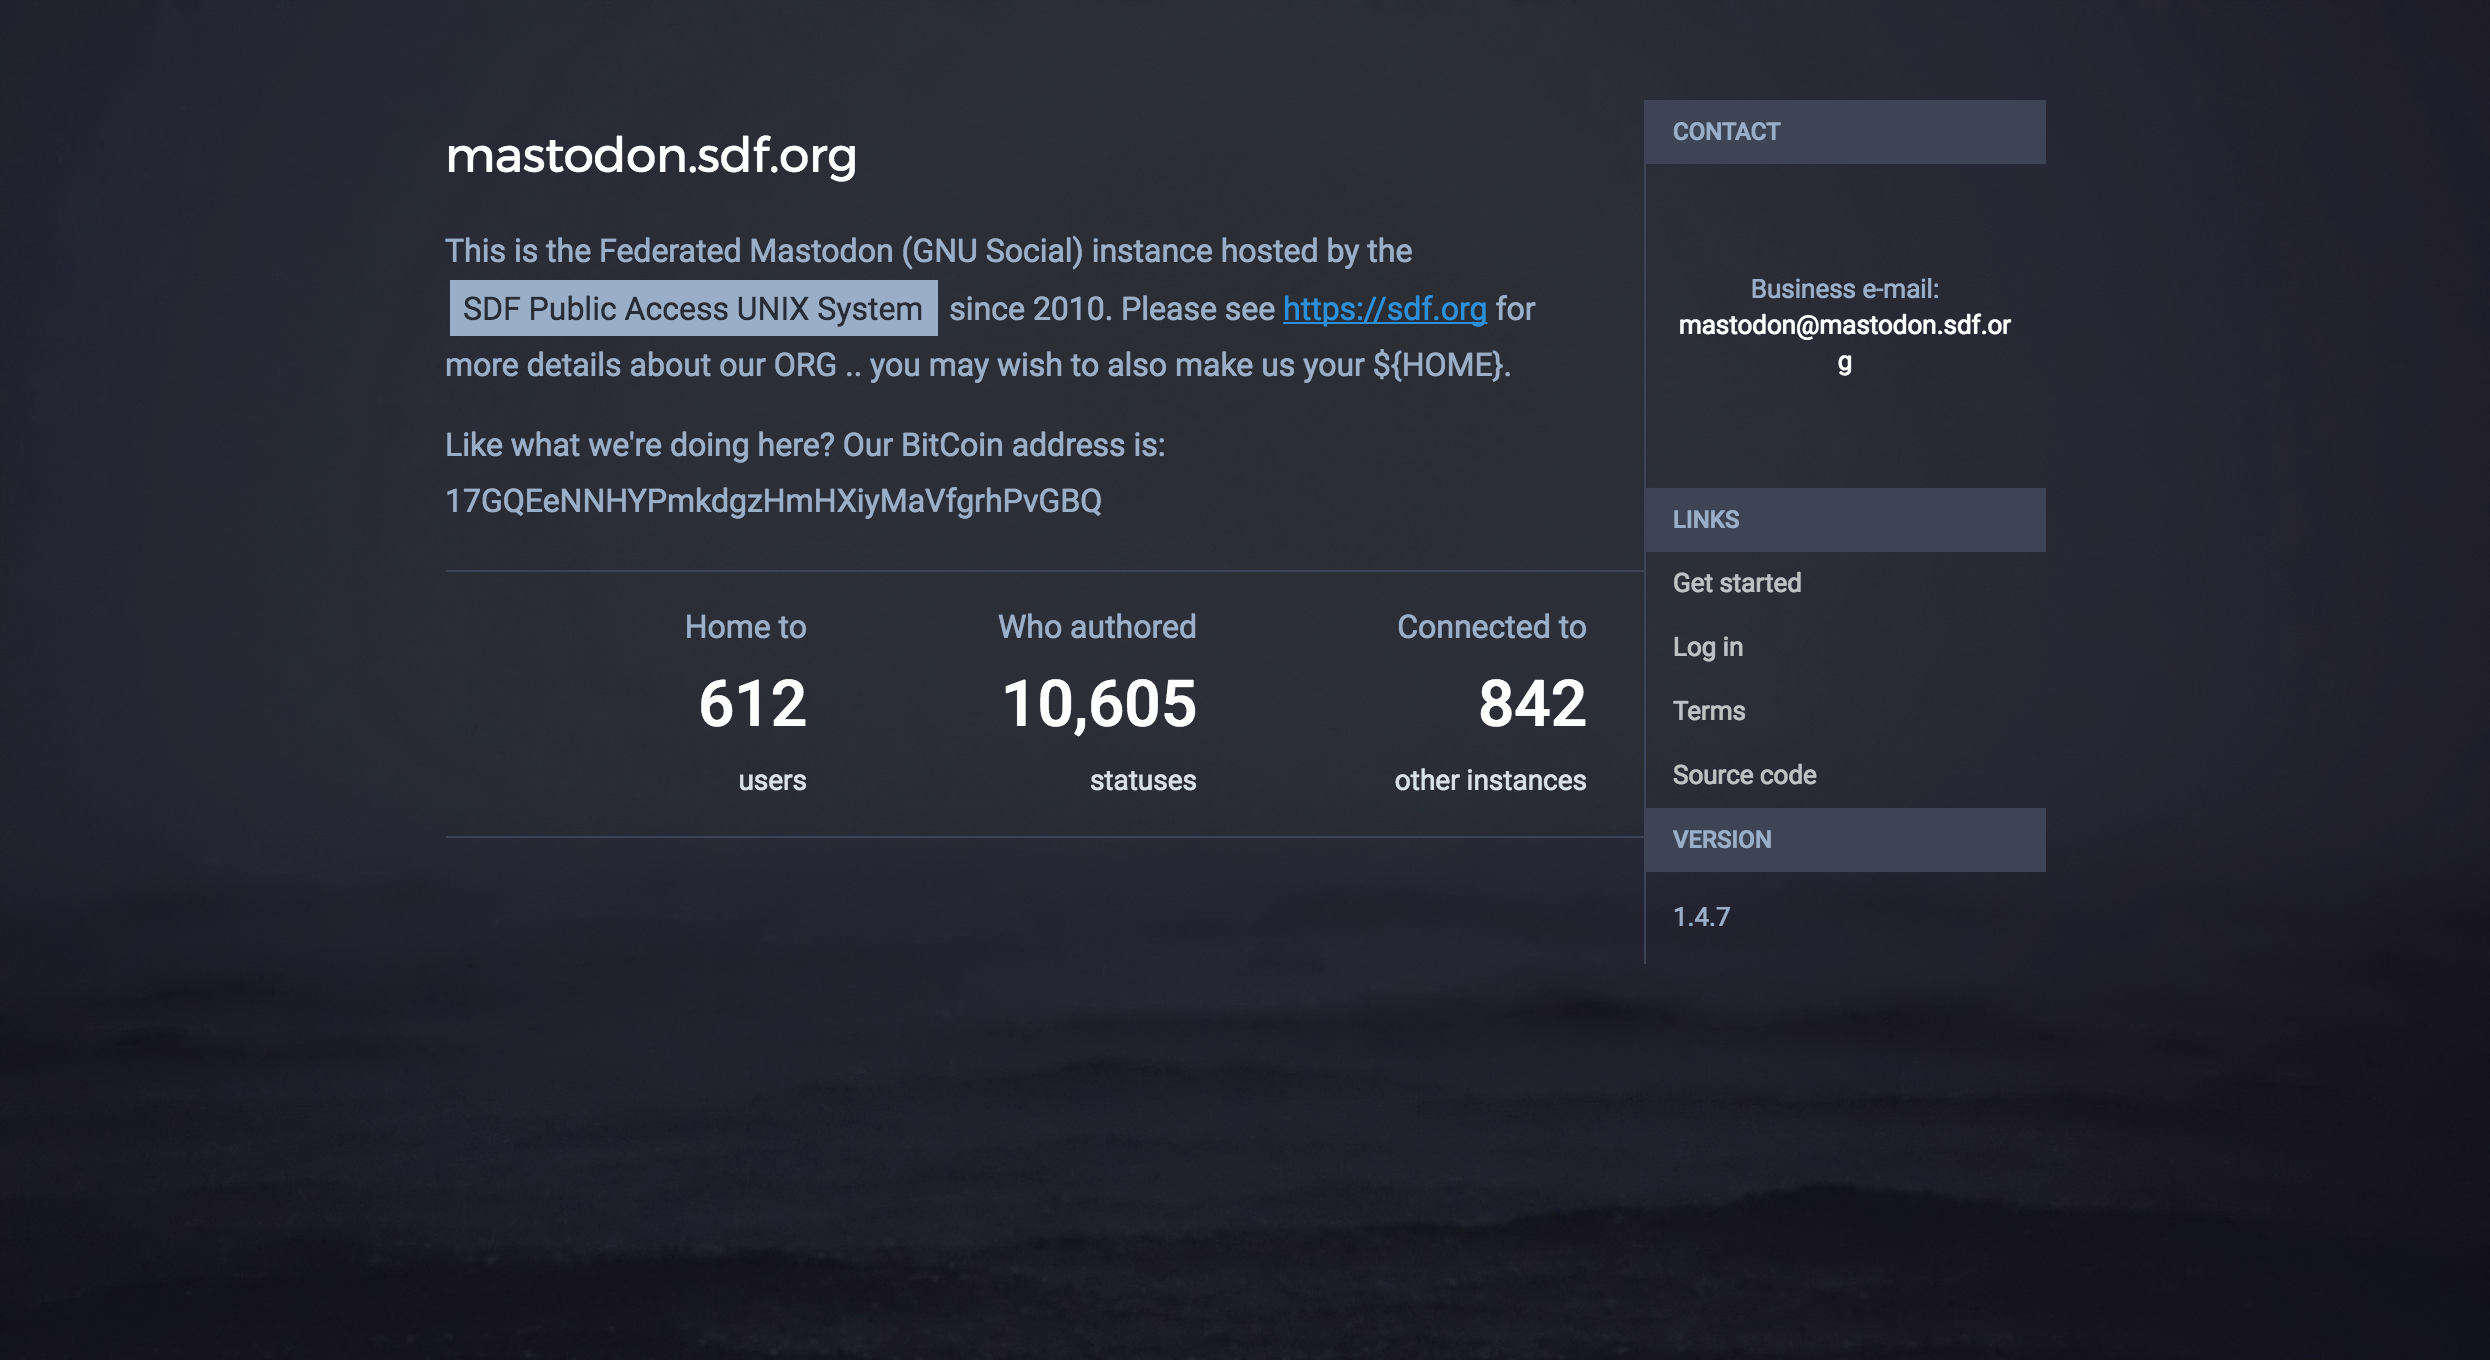2490x1360 pixels.
Task: Click the 612 users count
Action: (752, 704)
